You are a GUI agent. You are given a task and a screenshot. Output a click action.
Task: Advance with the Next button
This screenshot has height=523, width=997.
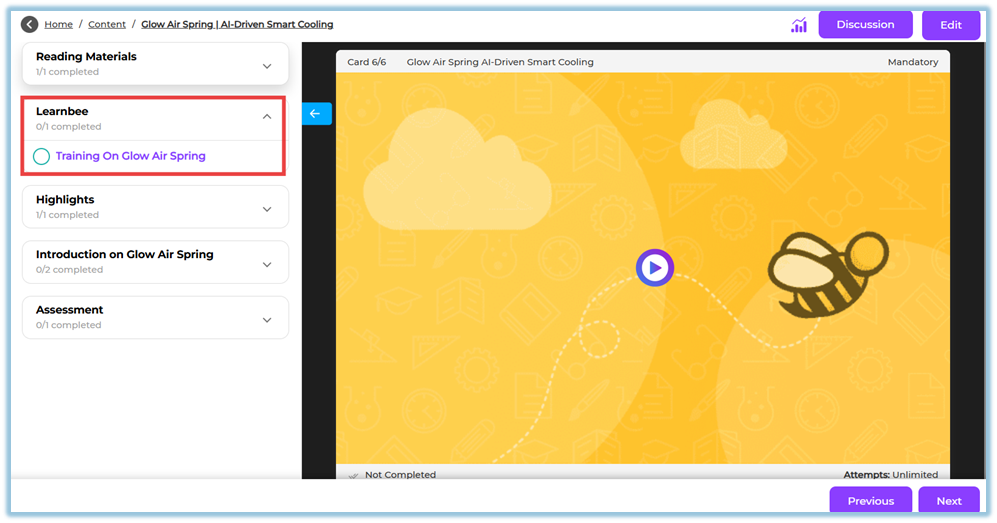pos(948,501)
